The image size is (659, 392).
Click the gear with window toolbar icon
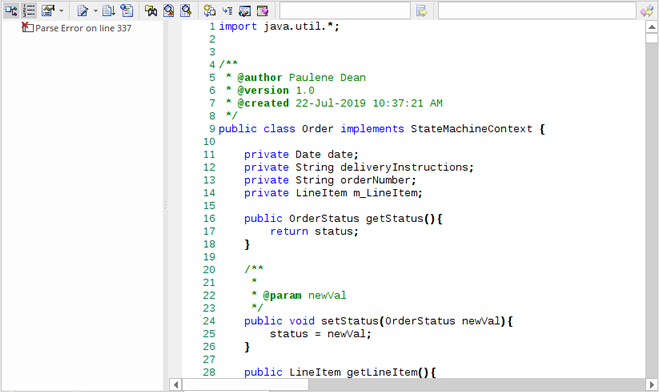(x=209, y=11)
